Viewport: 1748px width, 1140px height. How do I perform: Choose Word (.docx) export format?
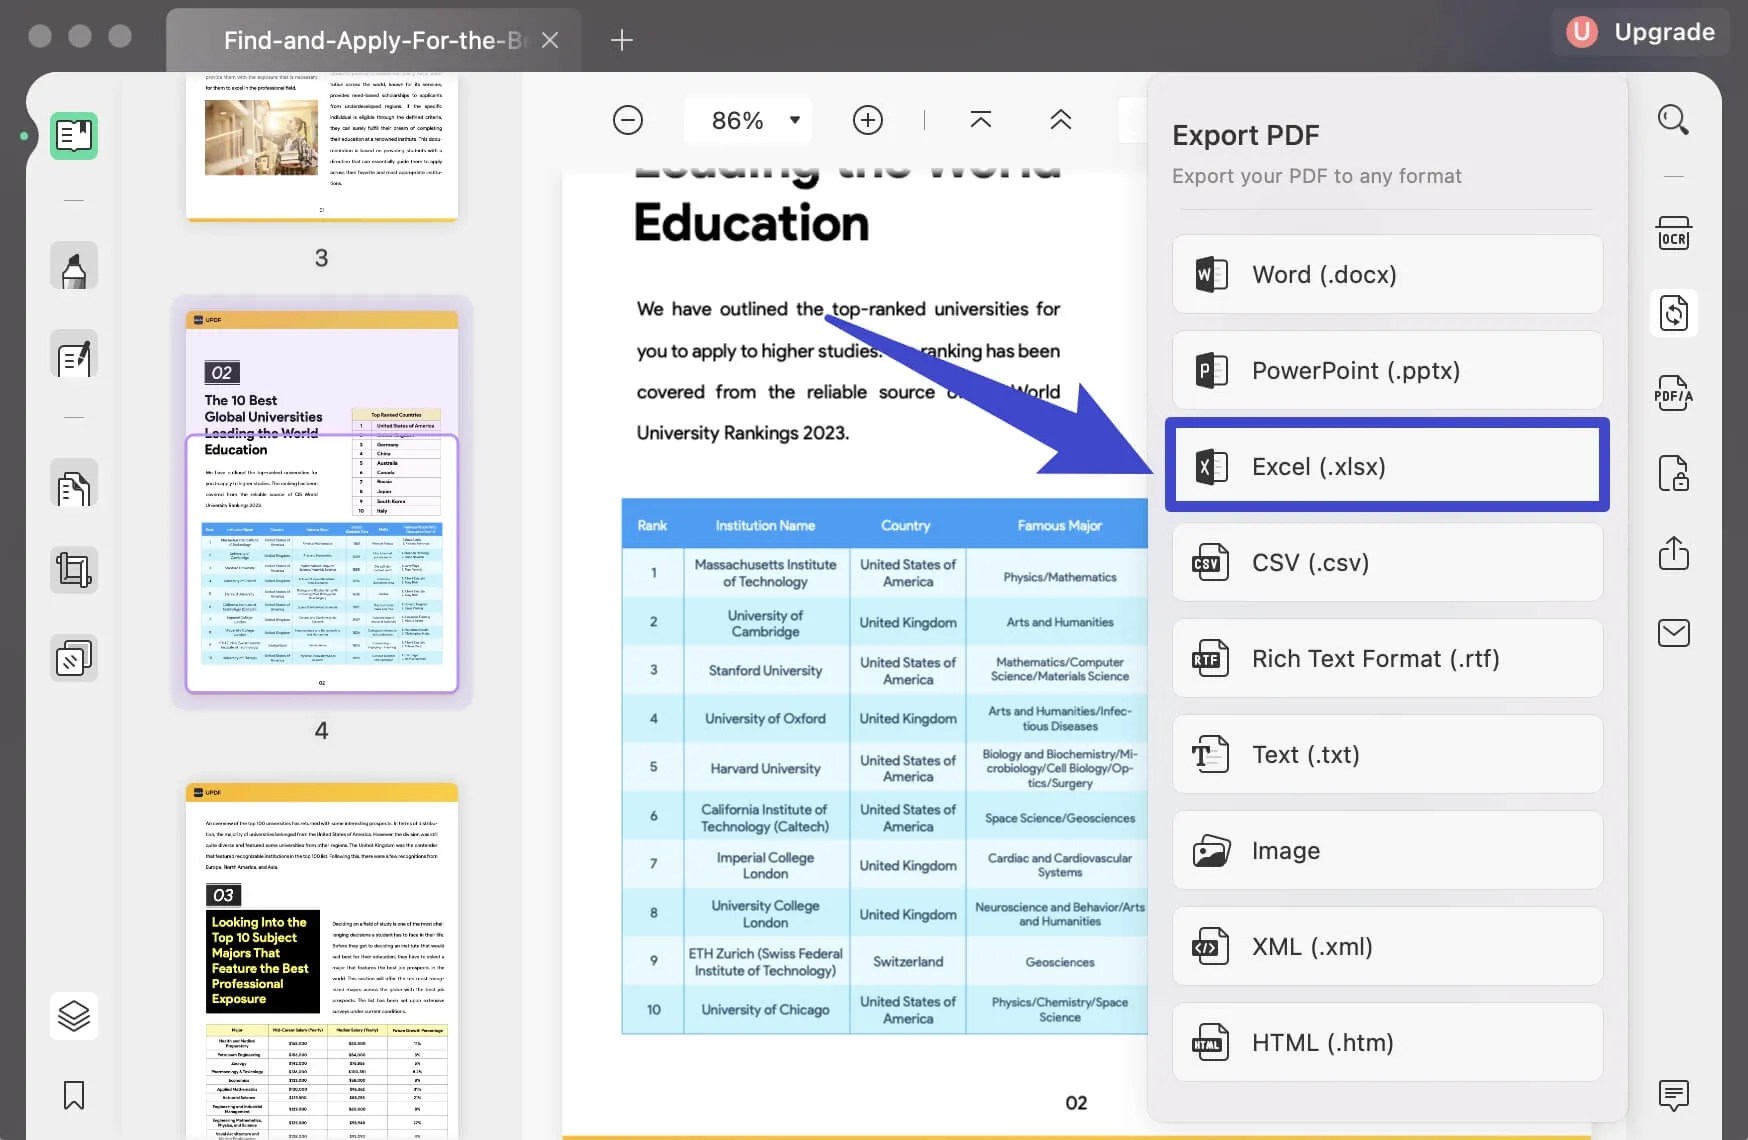1387,274
